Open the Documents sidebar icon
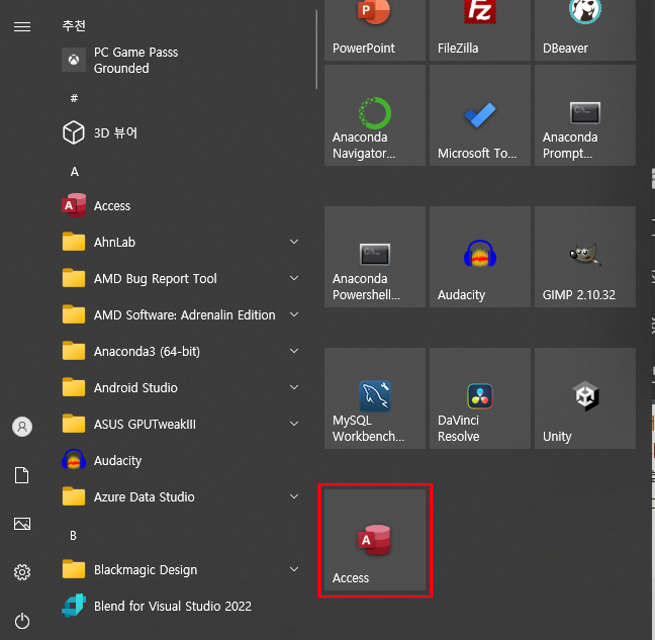The width and height of the screenshot is (655, 643). click(22, 475)
